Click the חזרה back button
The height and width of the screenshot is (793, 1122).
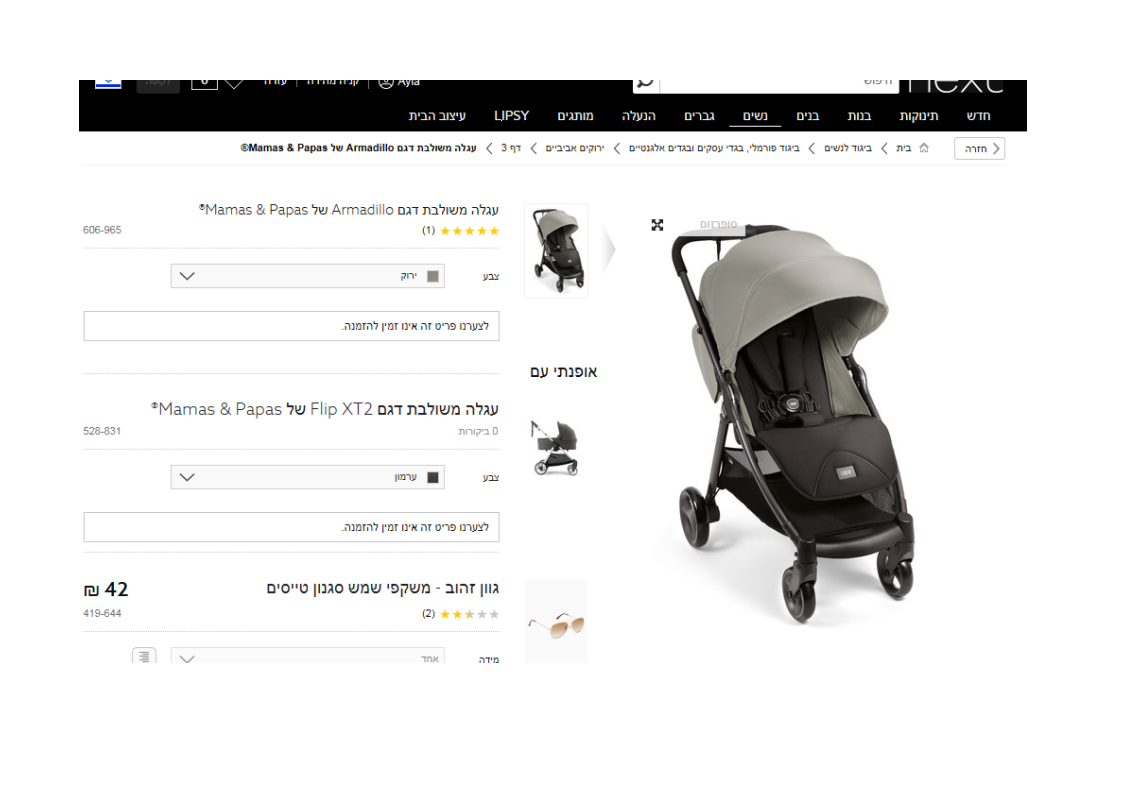(980, 148)
